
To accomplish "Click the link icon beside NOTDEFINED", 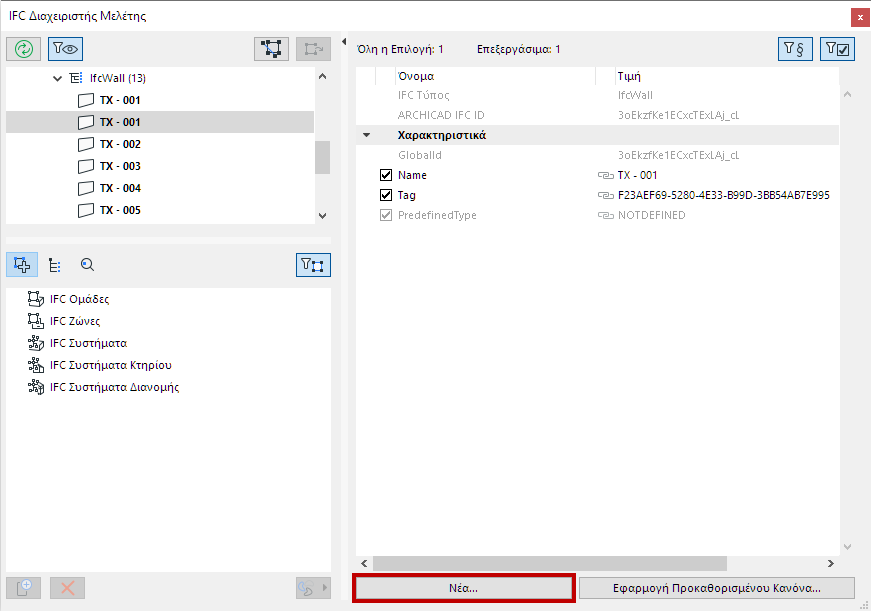I will 605,216.
